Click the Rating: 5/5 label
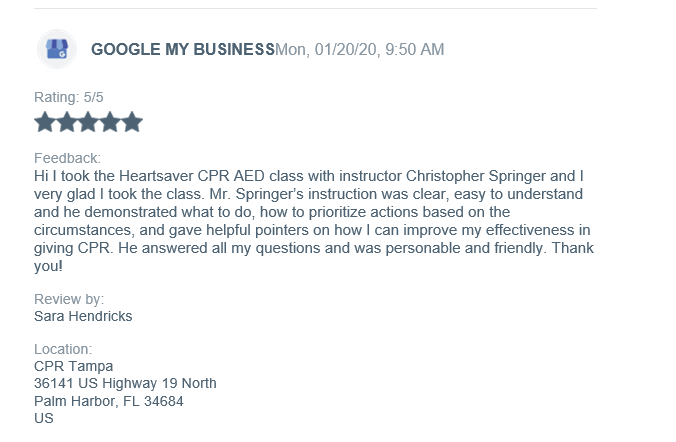This screenshot has height=442, width=676. pos(69,97)
